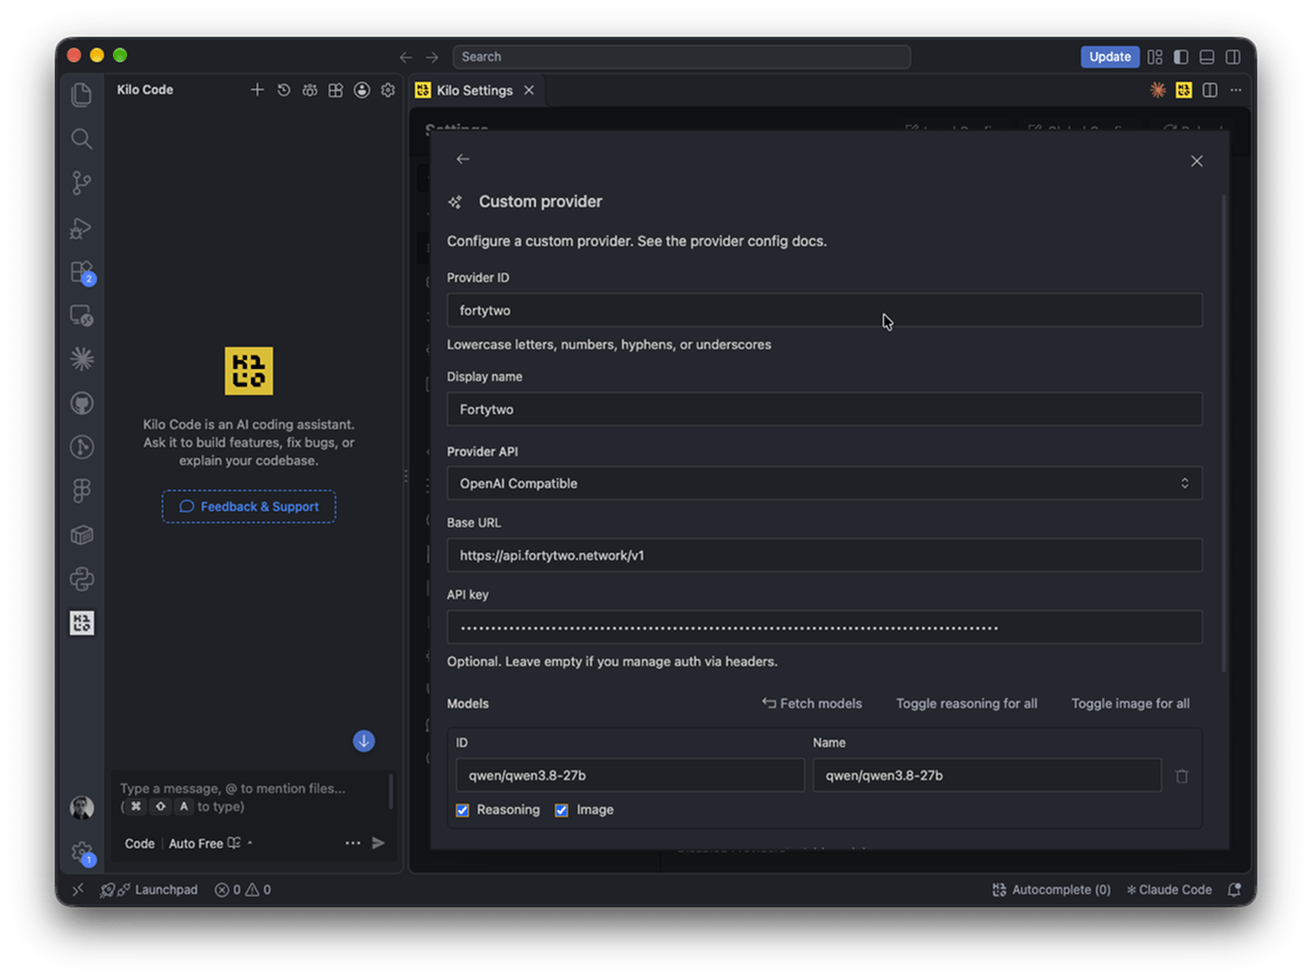Screen dimensions: 1312x980
Task: Open Kilo Code profile icon in header
Action: [362, 90]
